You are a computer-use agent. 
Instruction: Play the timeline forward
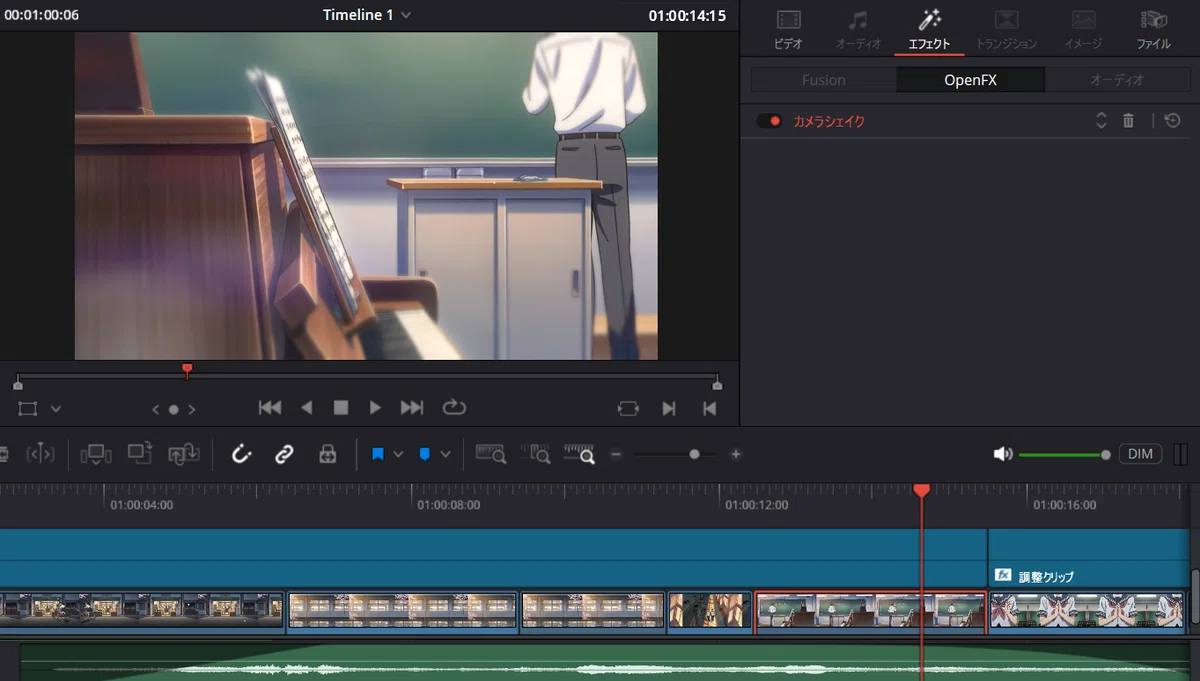click(375, 408)
